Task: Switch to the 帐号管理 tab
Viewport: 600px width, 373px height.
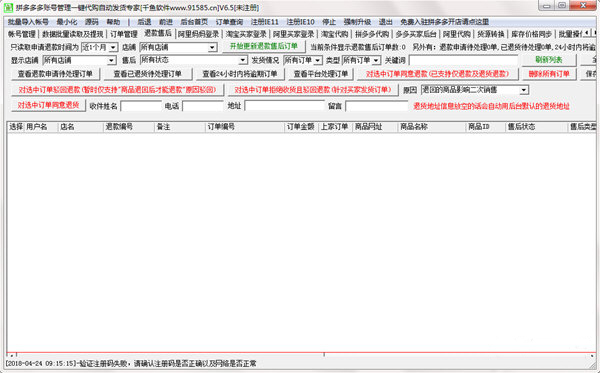Action: point(22,34)
